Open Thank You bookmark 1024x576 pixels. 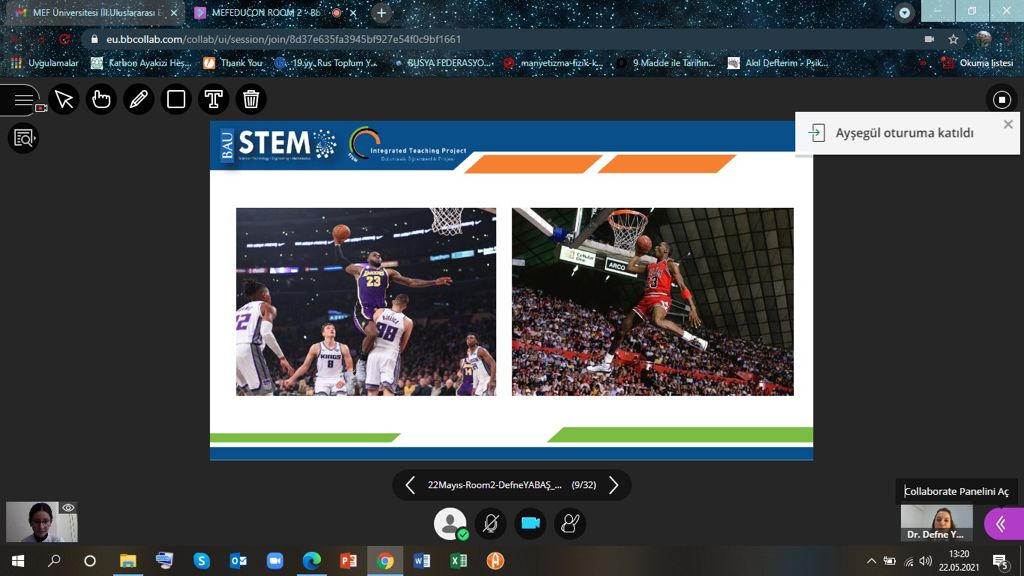[233, 63]
